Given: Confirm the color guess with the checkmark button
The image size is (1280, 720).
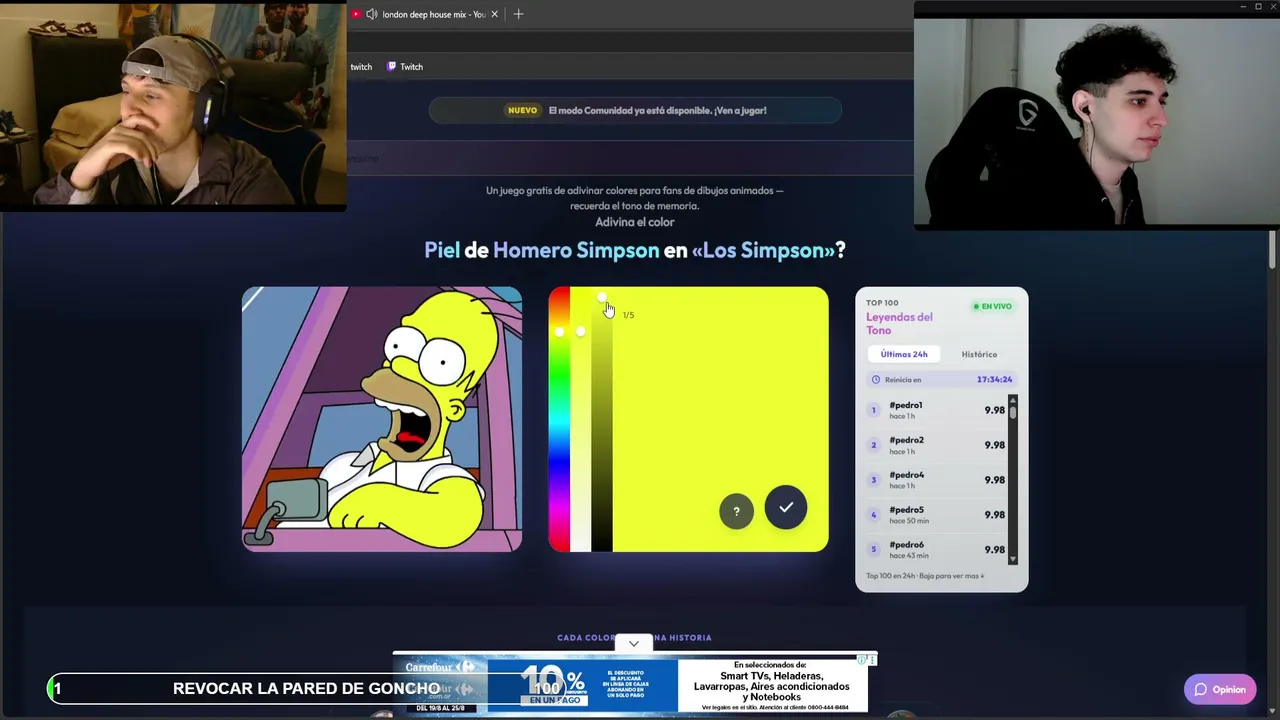Looking at the screenshot, I should [786, 507].
